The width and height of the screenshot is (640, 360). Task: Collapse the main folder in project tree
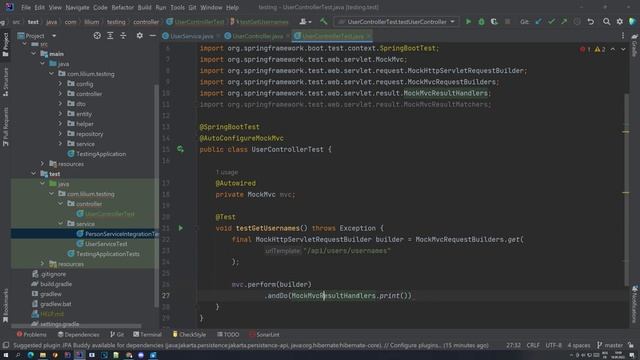pyautogui.click(x=34, y=54)
